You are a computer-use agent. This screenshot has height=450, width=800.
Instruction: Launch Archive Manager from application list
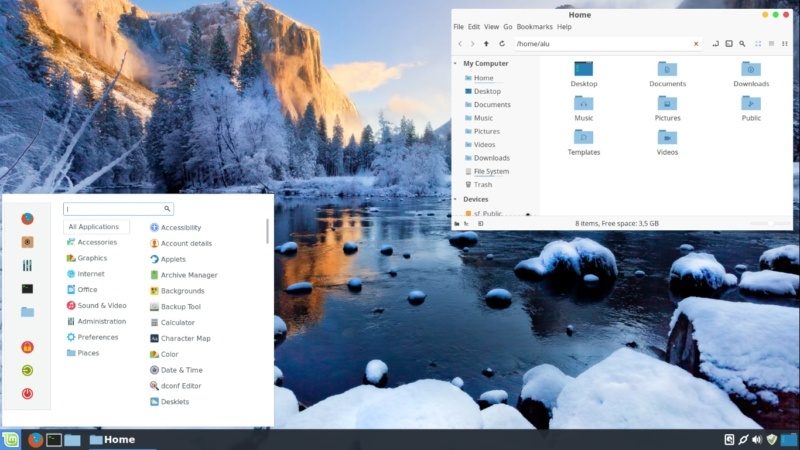[x=184, y=275]
